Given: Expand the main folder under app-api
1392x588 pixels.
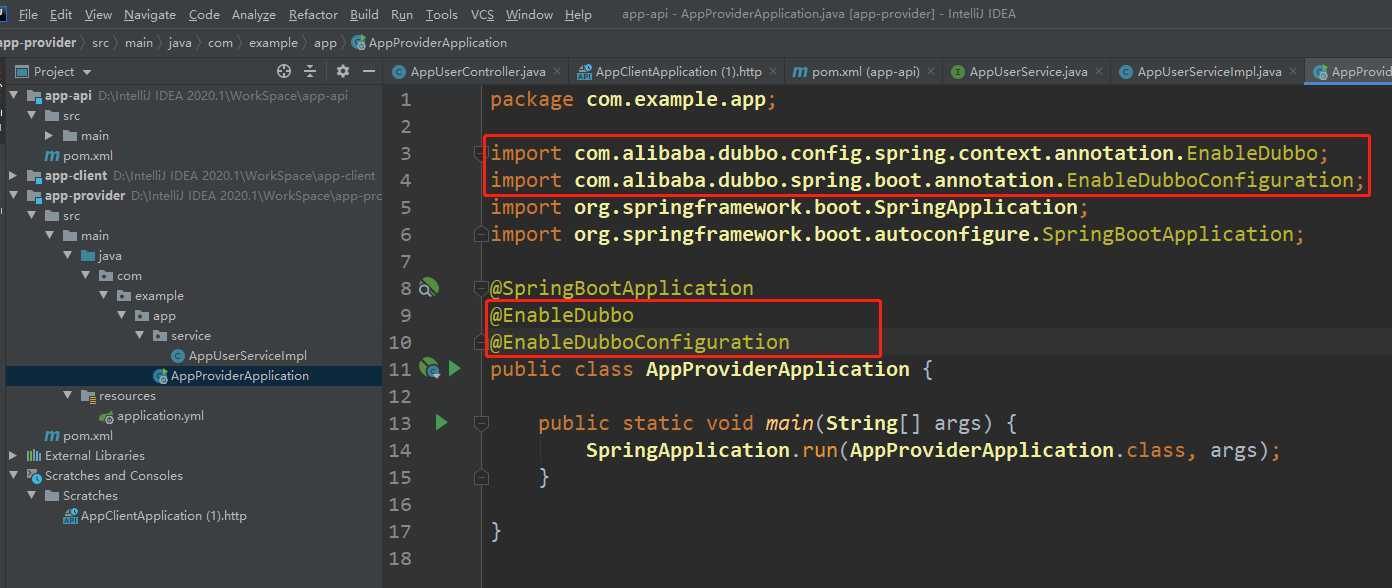Looking at the screenshot, I should pos(49,135).
